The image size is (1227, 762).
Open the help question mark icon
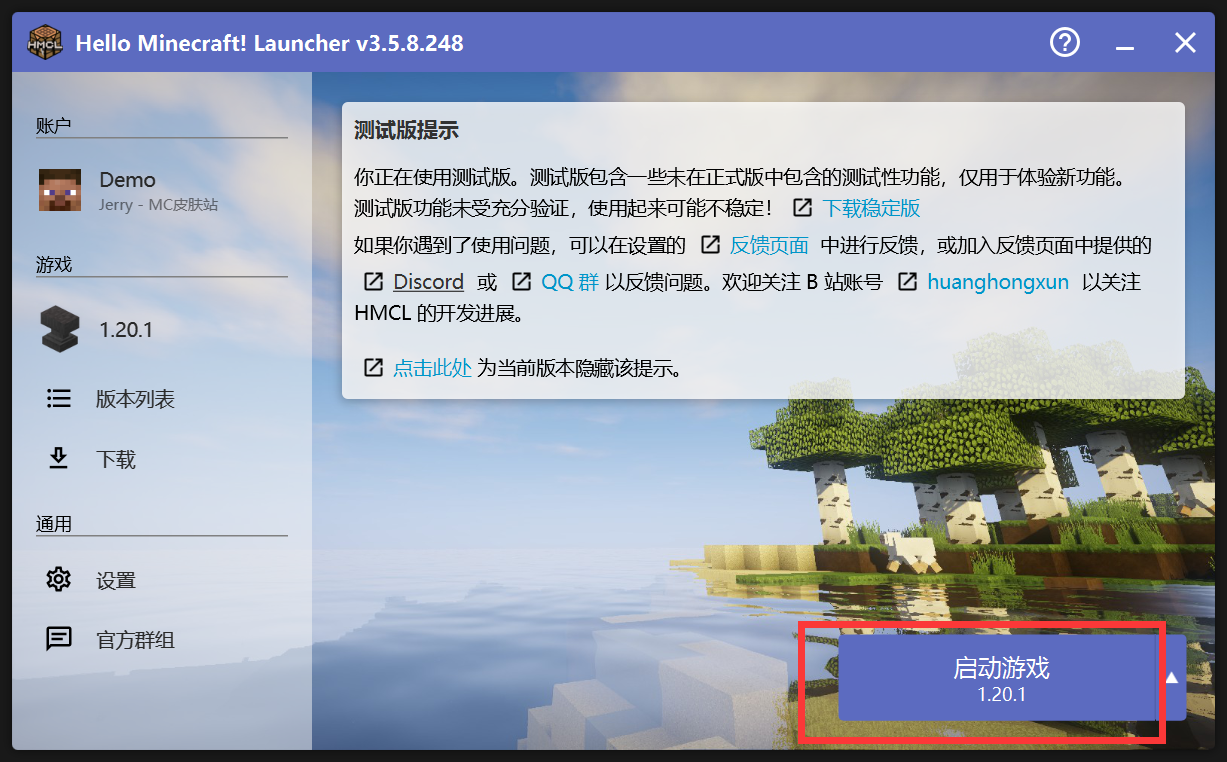1064,42
